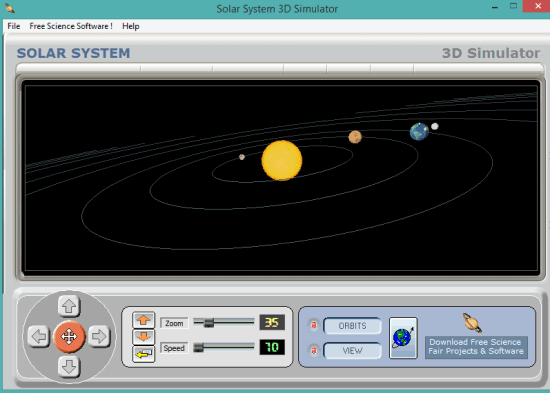550x393 pixels.
Task: Toggle the red indicator beside VIEW
Action: click(314, 351)
